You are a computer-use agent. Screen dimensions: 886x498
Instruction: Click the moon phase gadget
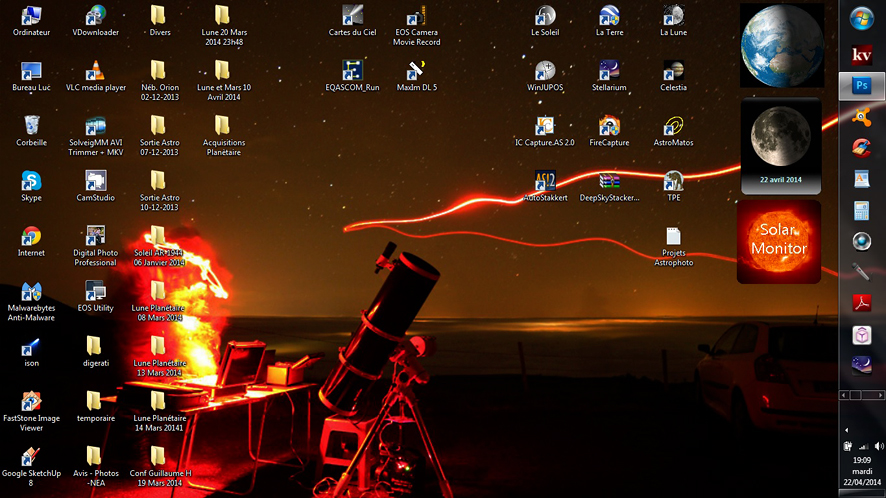[780, 146]
